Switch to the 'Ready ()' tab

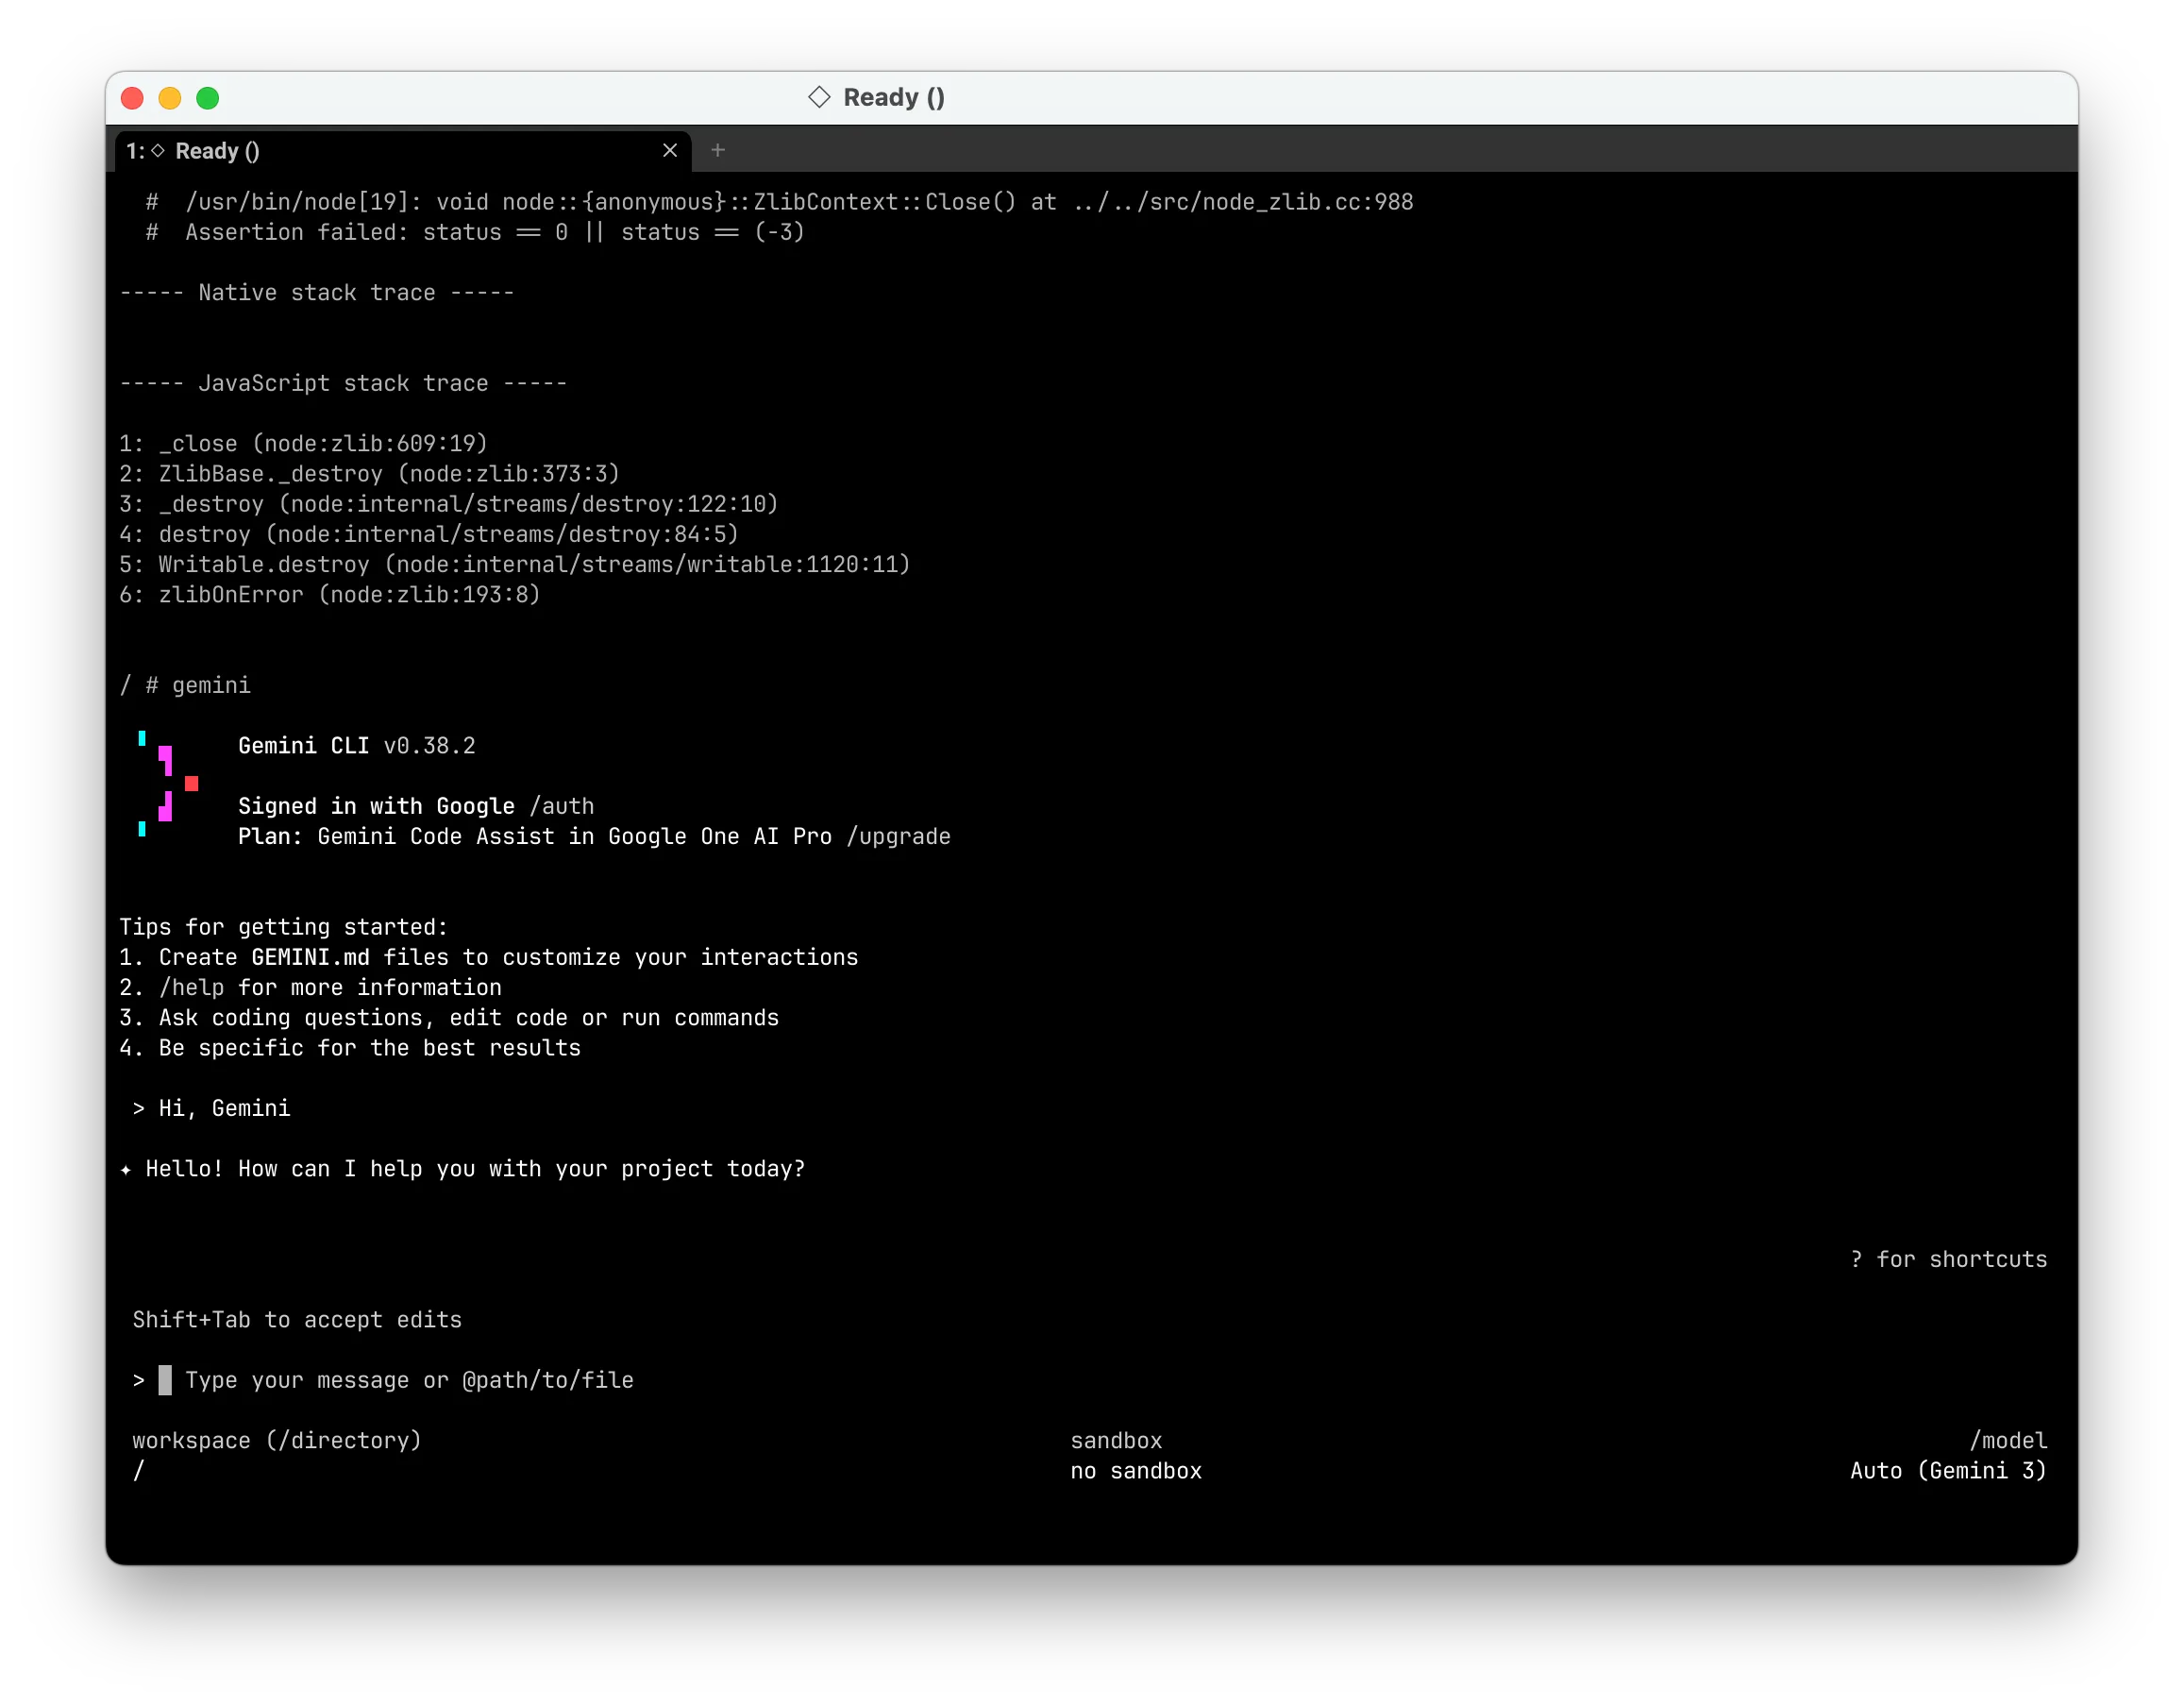pyautogui.click(x=300, y=150)
